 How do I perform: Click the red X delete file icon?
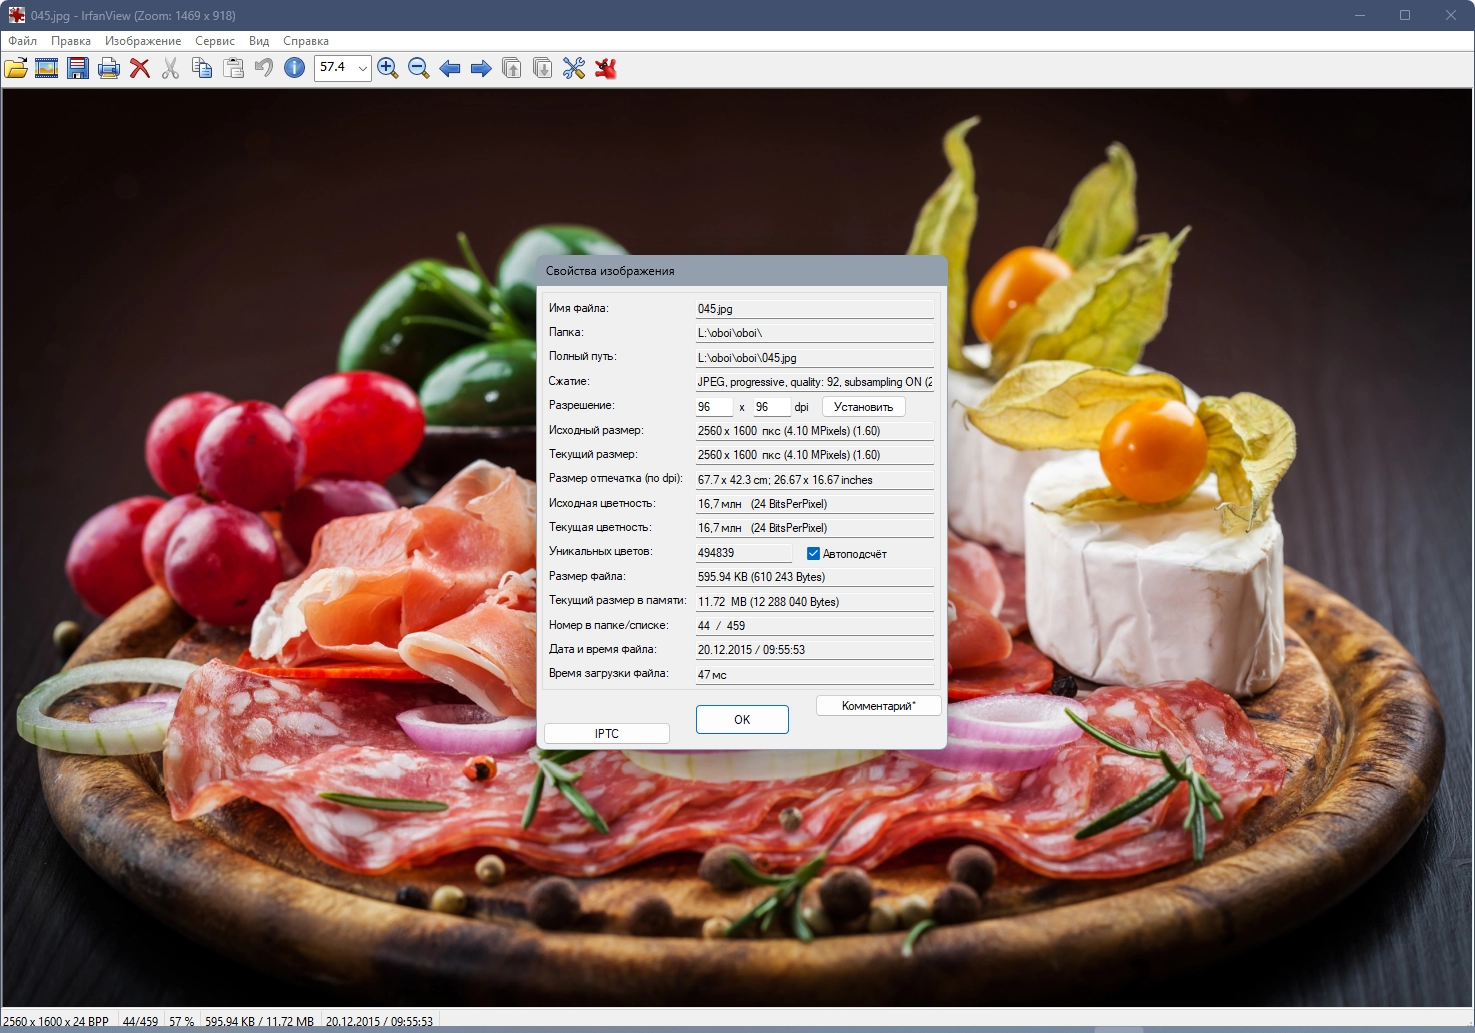pyautogui.click(x=140, y=68)
